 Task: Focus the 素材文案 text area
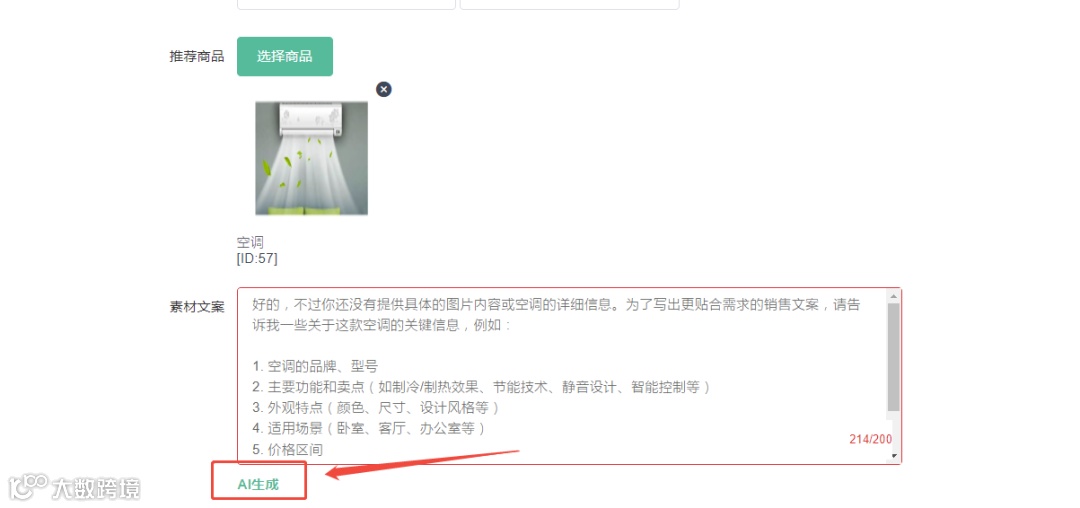(x=569, y=376)
